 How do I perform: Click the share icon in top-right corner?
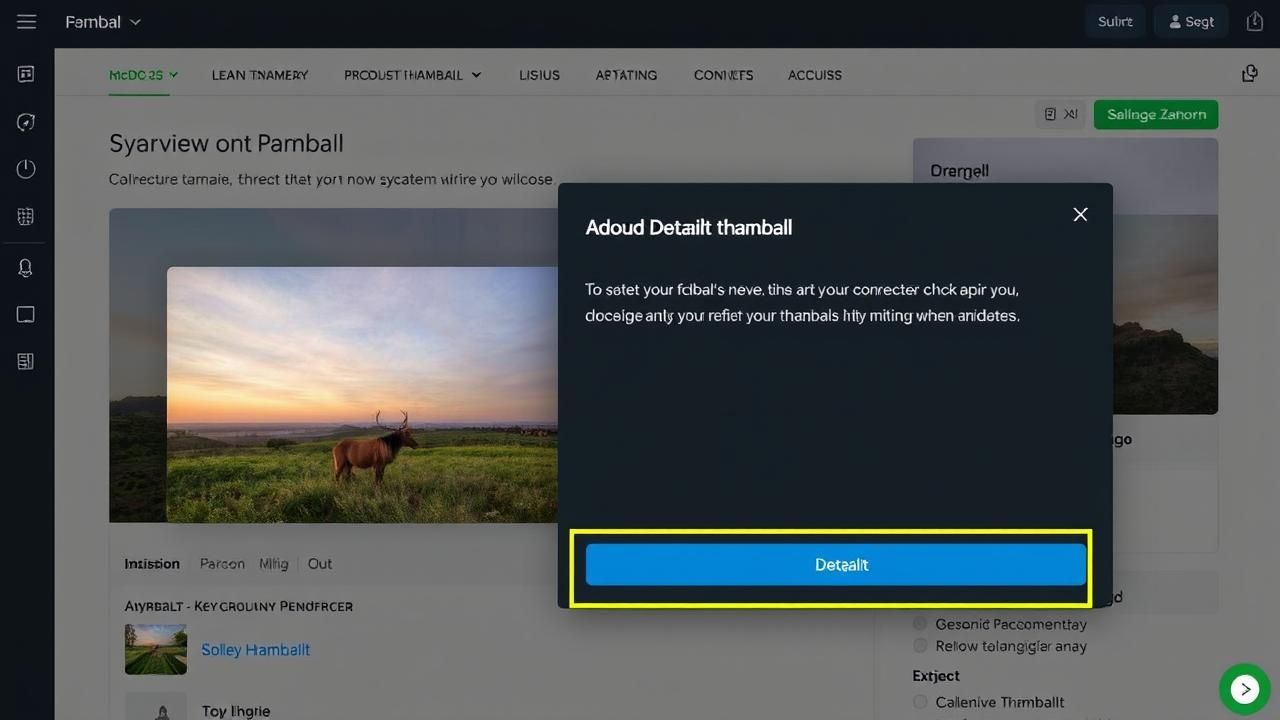(1255, 22)
